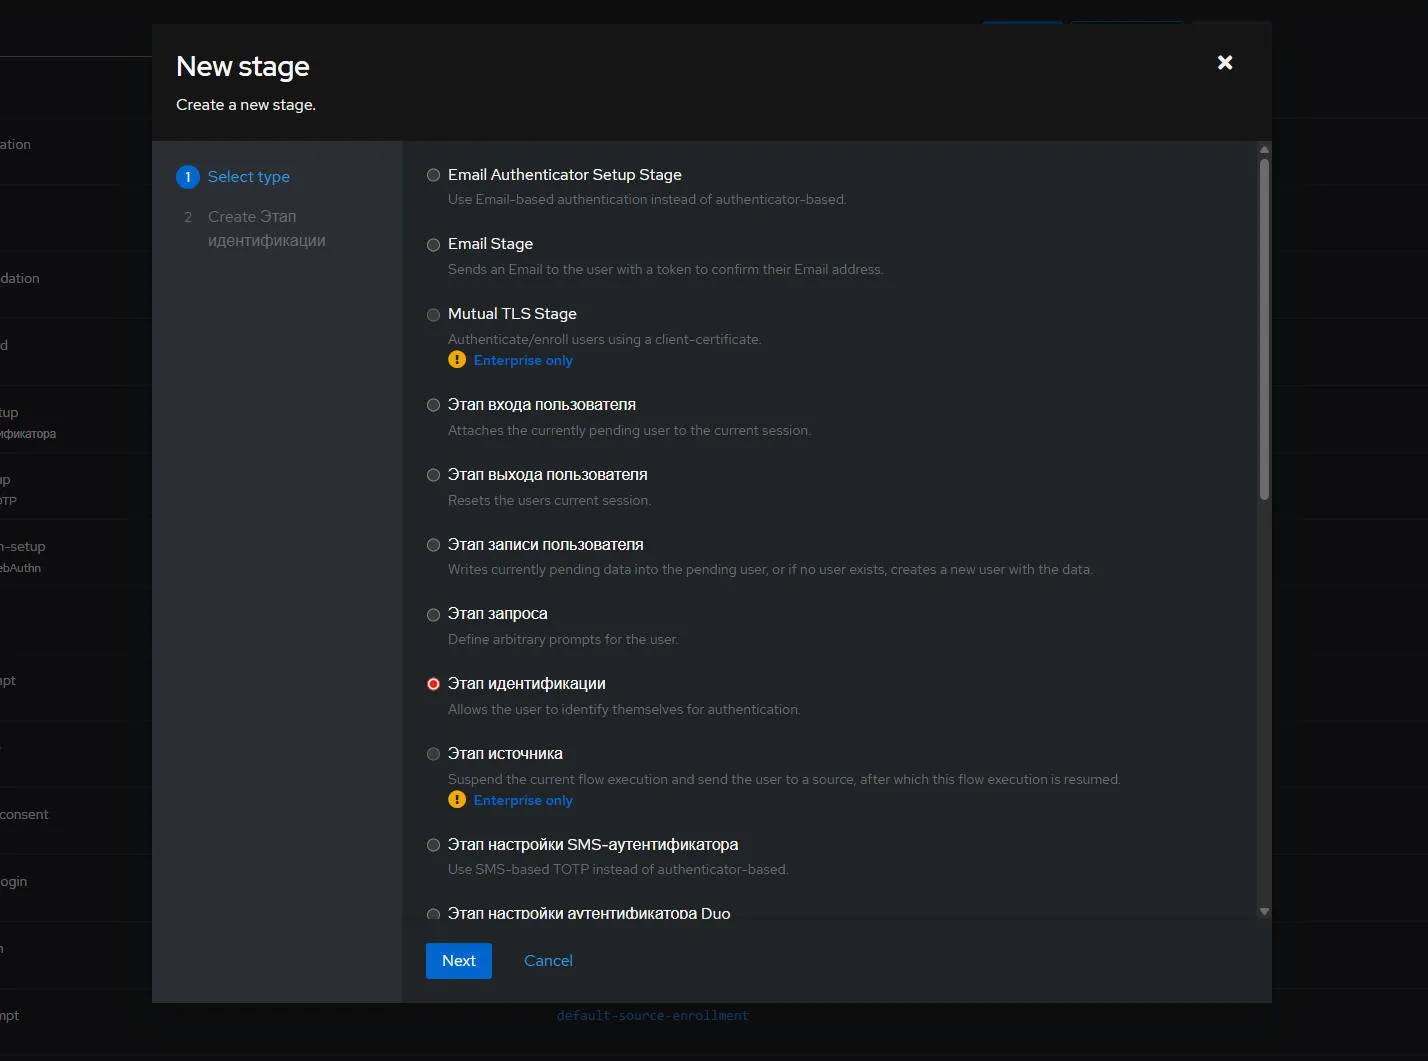Choose Этап выхода пользователя option
Screen dimensions: 1428x1061
click(434, 475)
